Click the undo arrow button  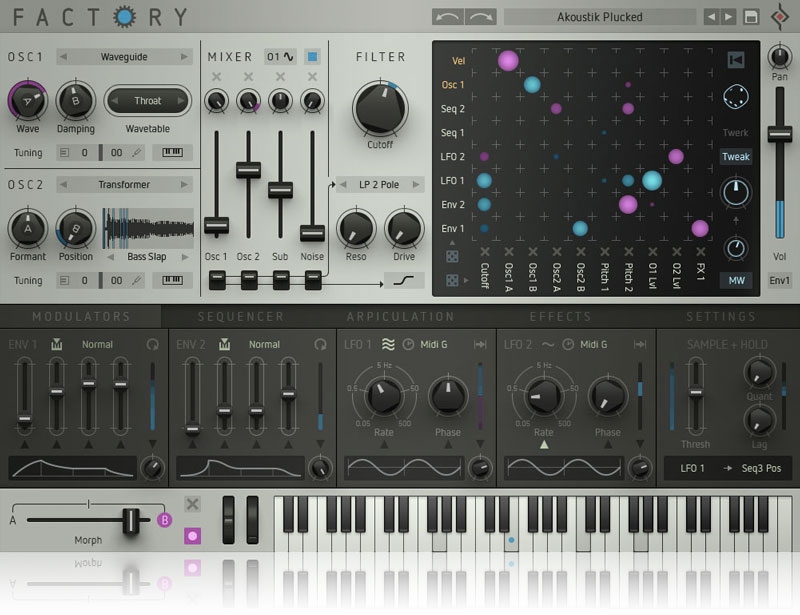448,17
